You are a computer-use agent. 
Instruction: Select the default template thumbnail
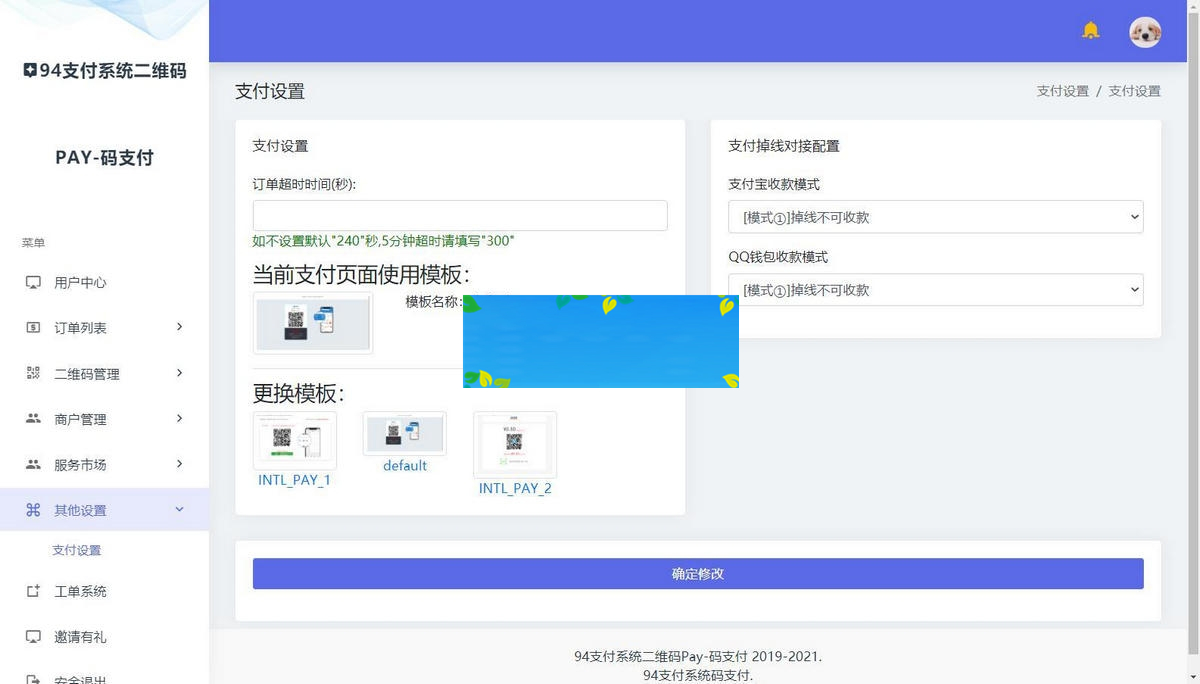(404, 433)
